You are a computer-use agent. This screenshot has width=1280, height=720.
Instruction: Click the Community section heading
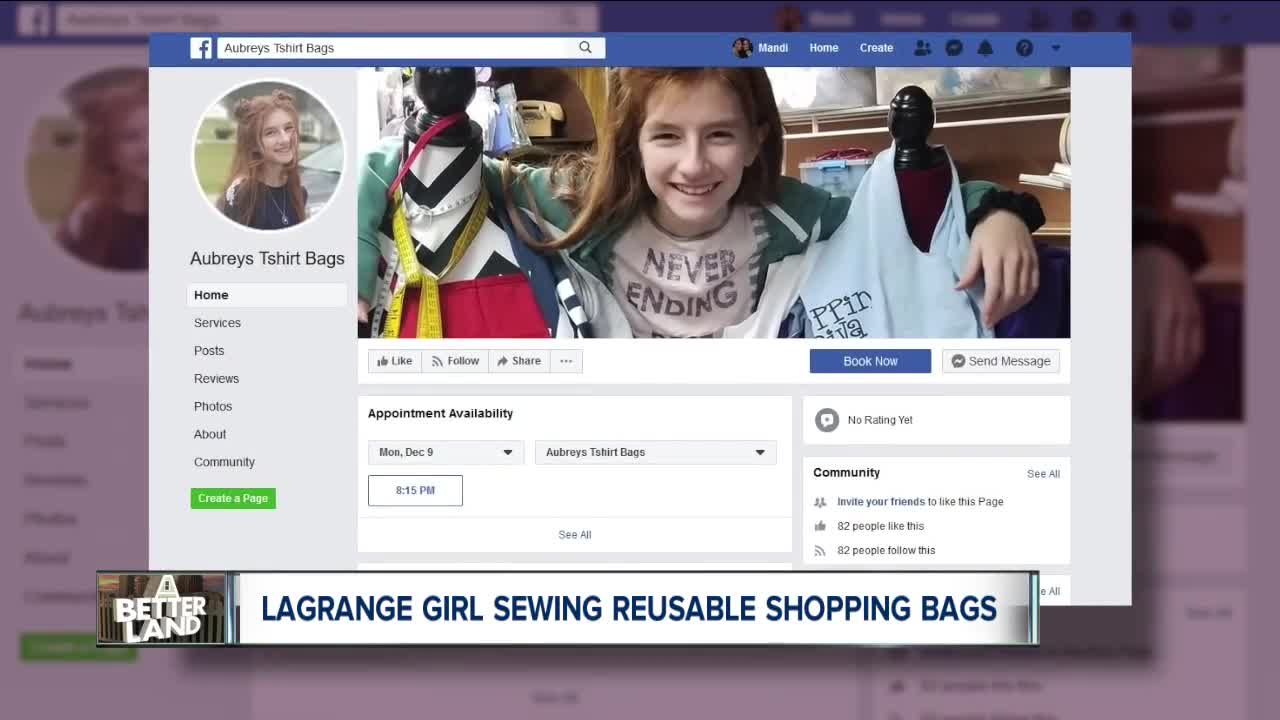coord(846,472)
